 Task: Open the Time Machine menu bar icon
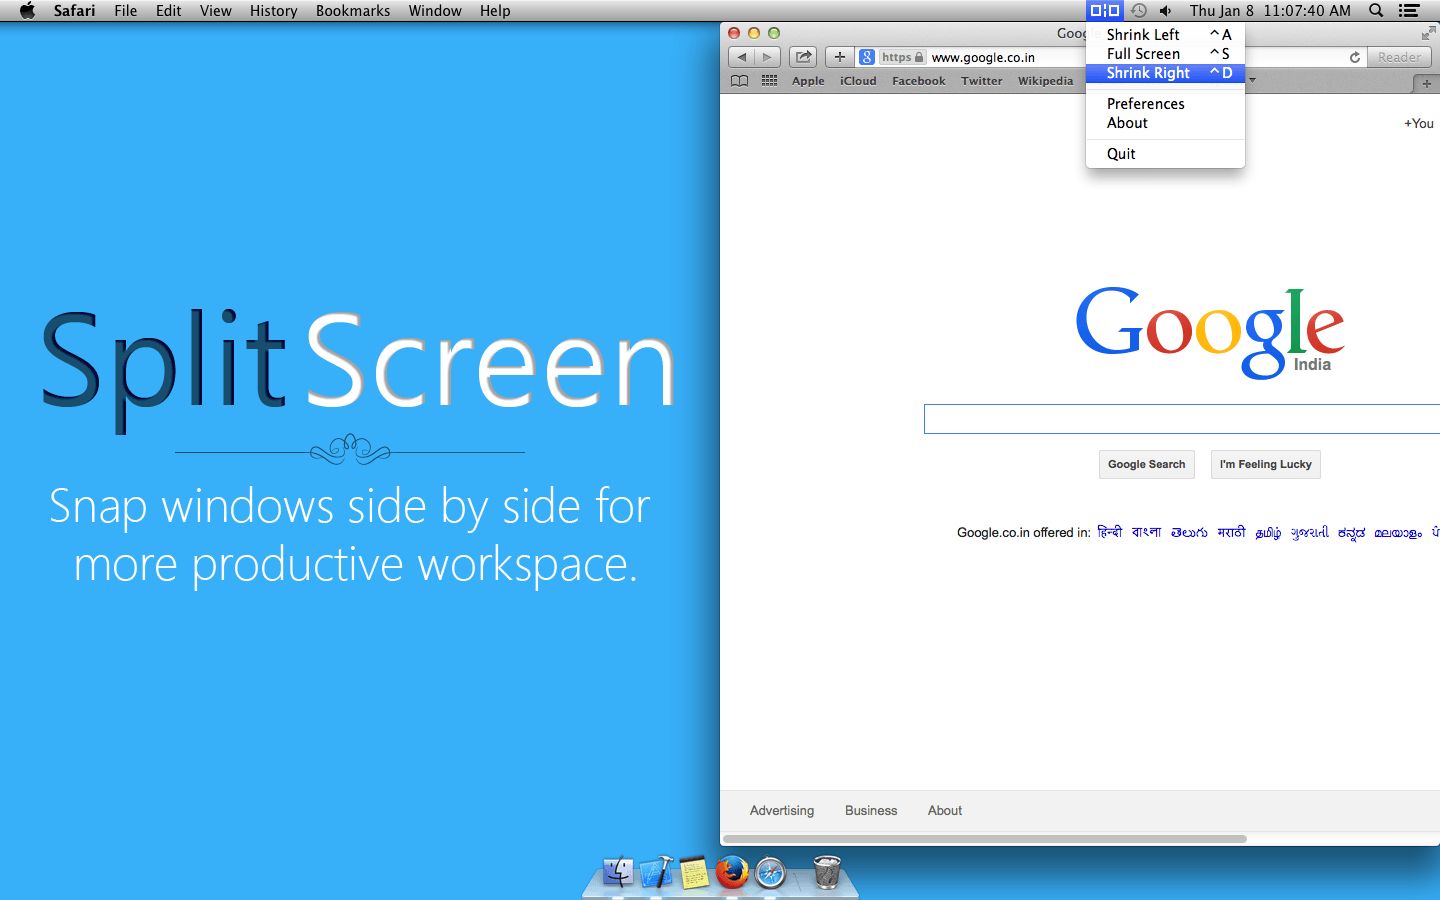pyautogui.click(x=1139, y=11)
